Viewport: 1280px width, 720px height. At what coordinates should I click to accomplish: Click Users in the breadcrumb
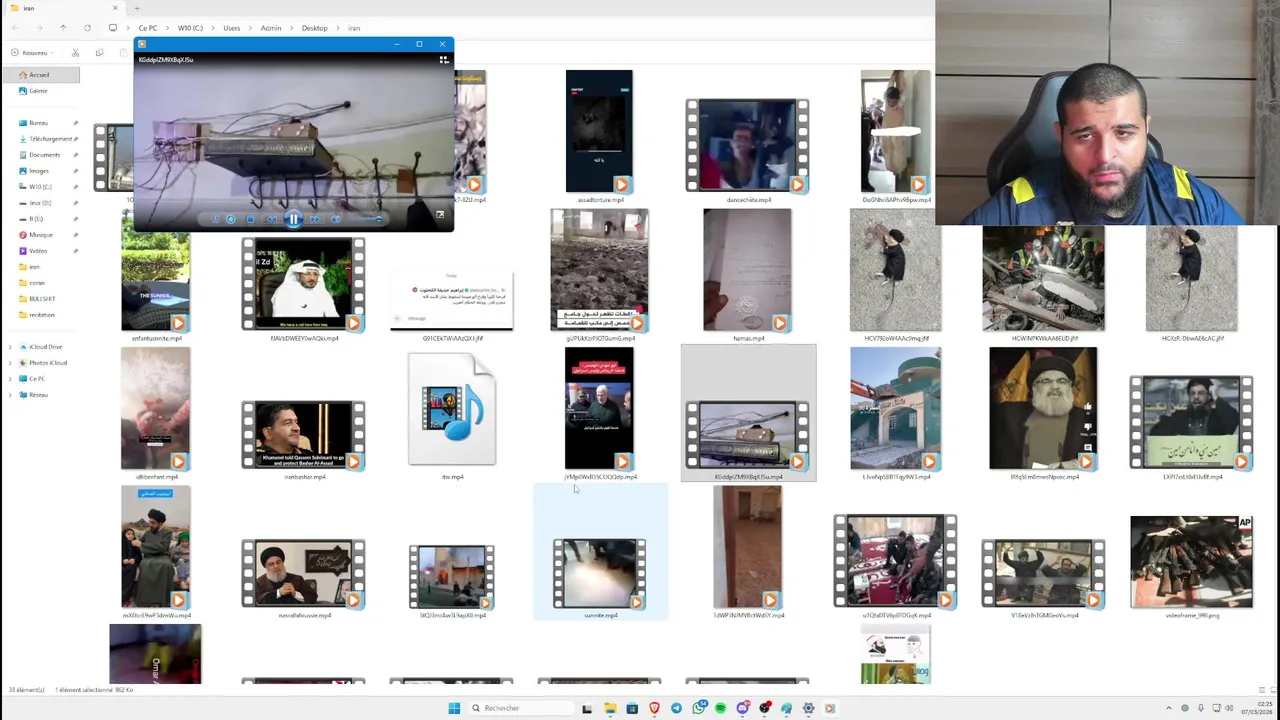232,28
